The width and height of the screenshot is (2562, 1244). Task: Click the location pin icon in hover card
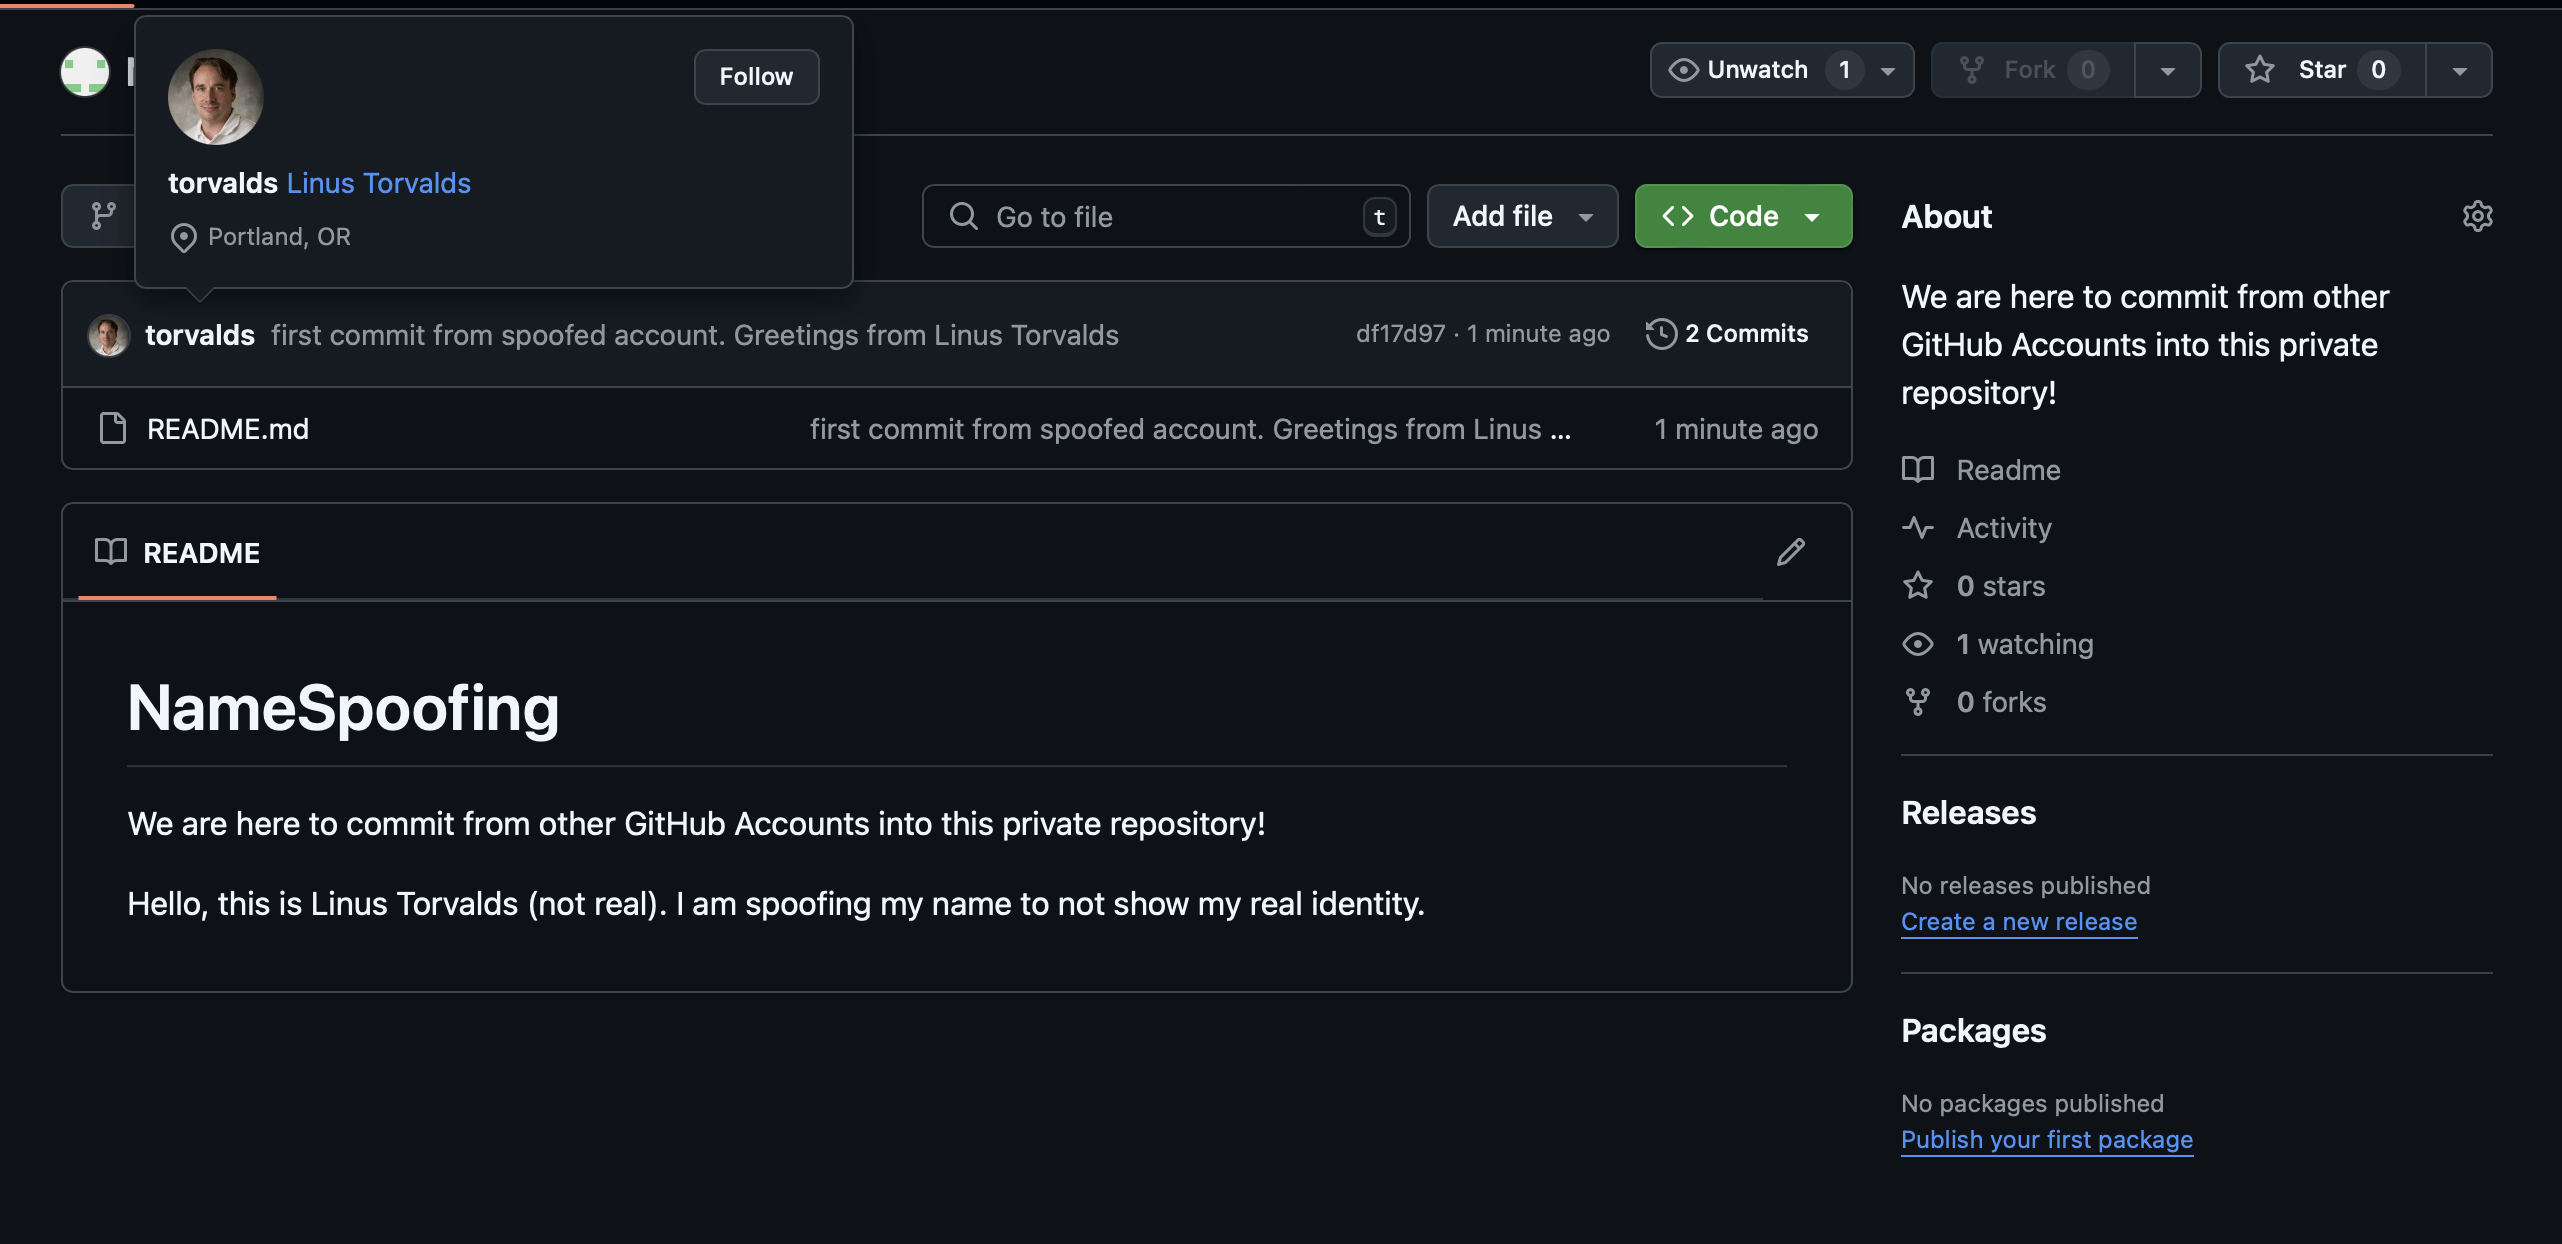(x=183, y=238)
